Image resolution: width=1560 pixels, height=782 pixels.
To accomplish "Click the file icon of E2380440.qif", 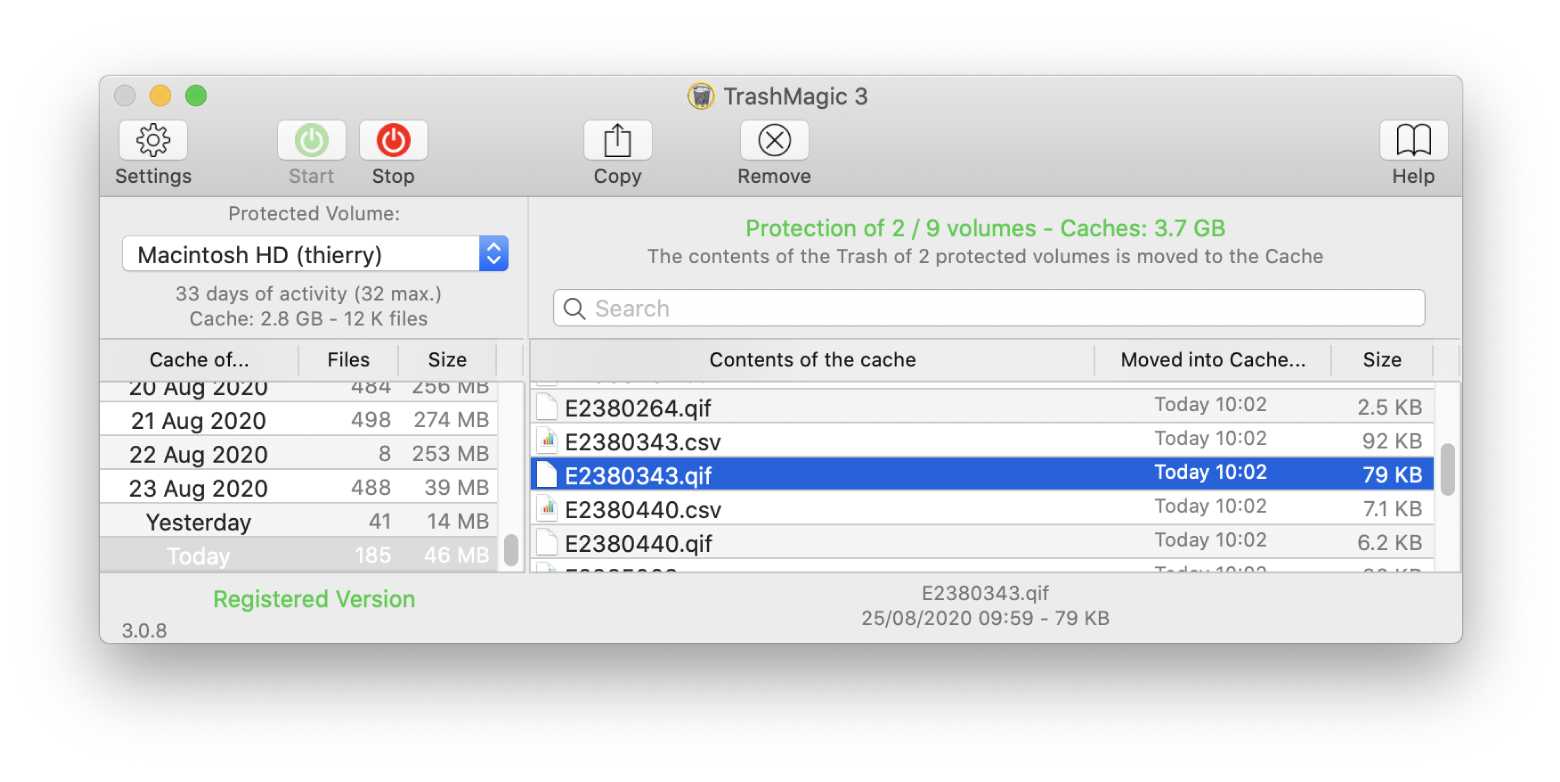I will 546,543.
